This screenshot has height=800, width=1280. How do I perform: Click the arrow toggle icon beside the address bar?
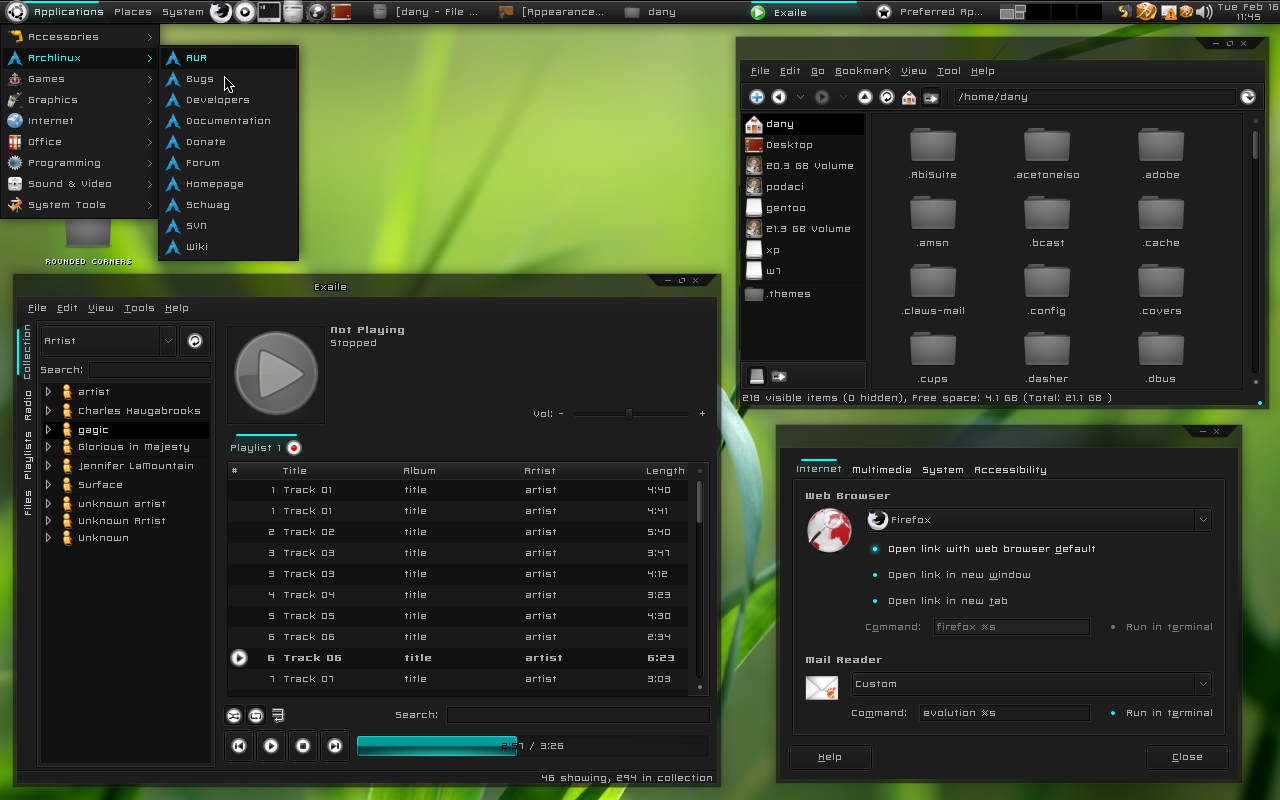931,97
